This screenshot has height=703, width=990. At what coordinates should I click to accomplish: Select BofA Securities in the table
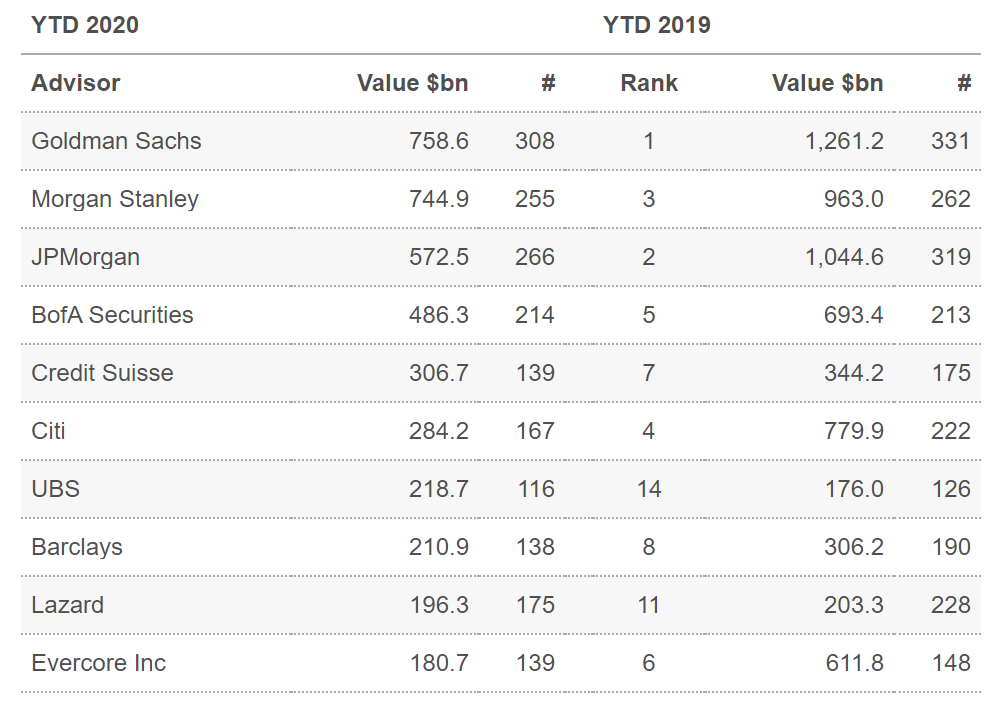(112, 315)
